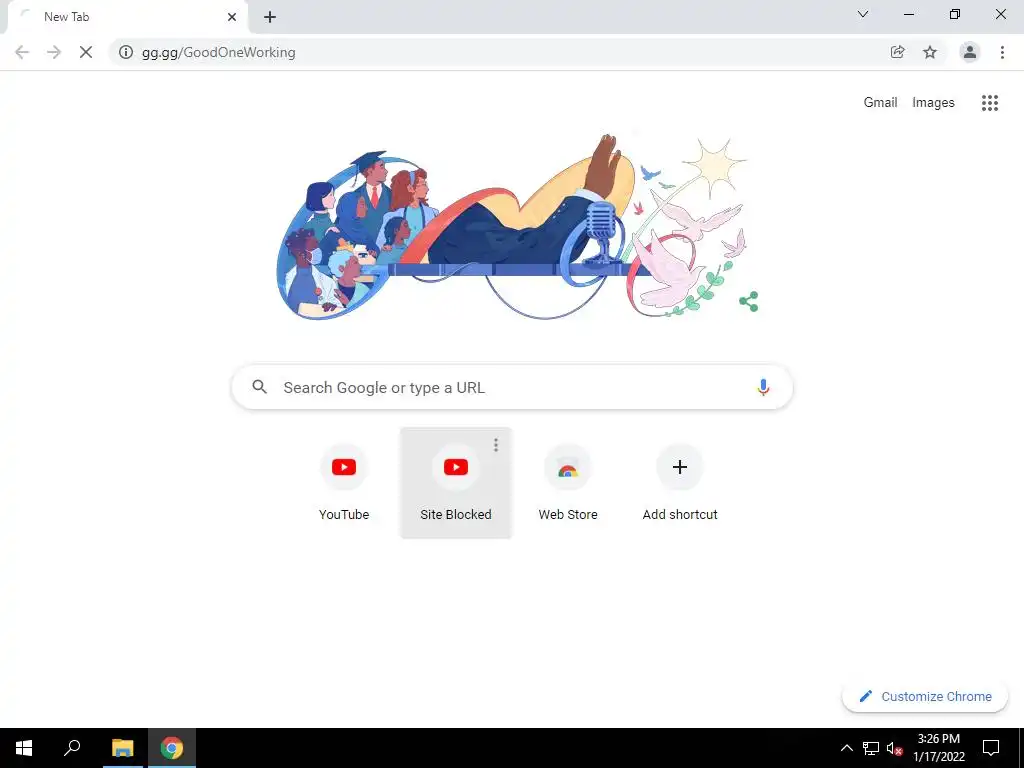Click Customize Chrome button
Viewport: 1024px width, 768px height.
(925, 696)
